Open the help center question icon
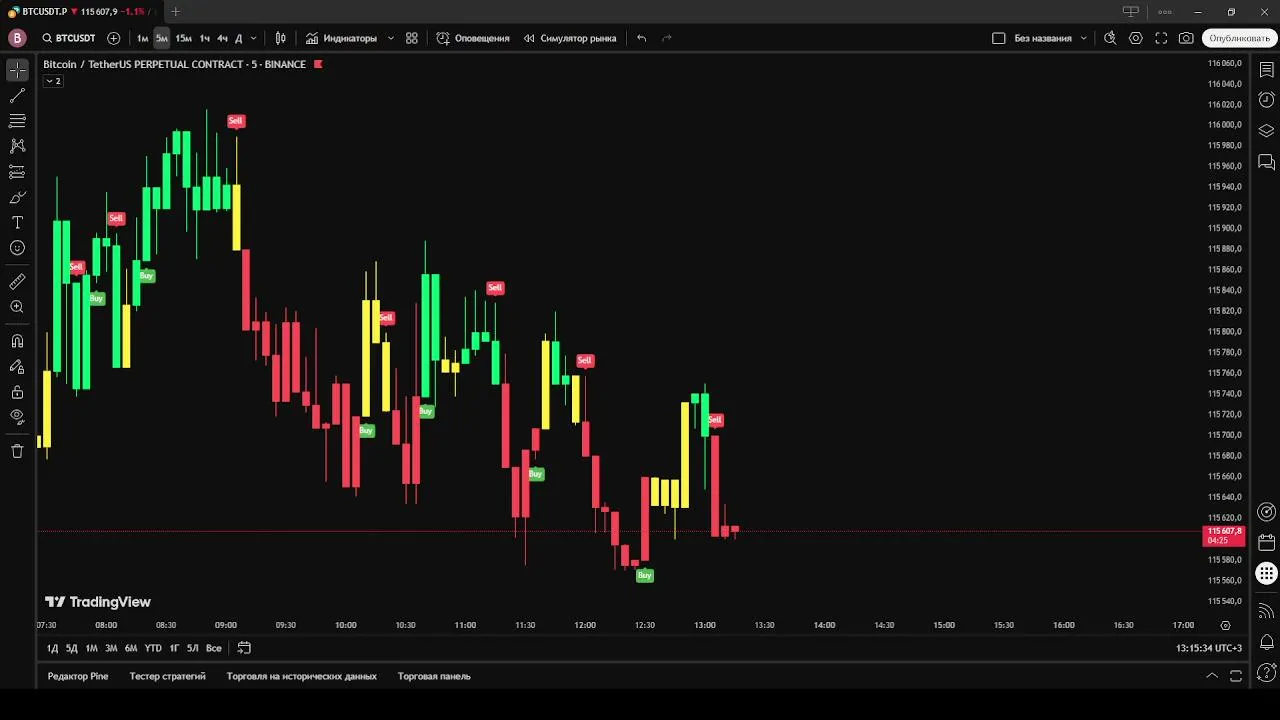This screenshot has height=720, width=1280. [1266, 673]
